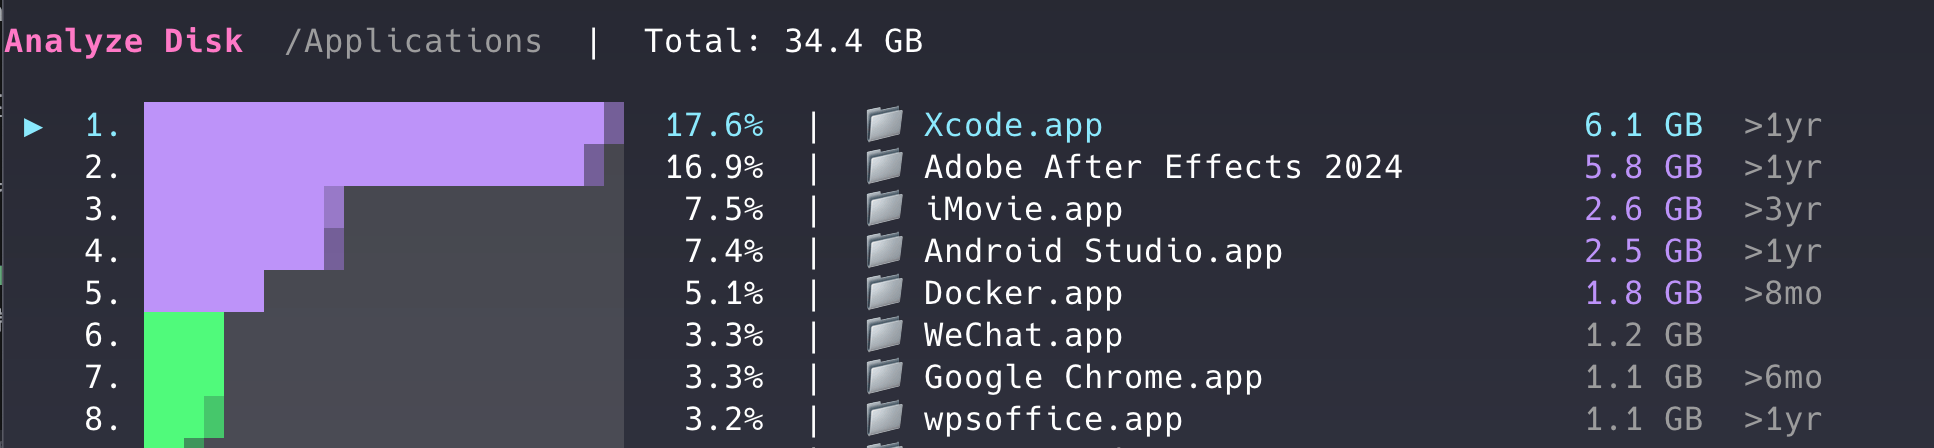
Task: Click the Analyze Disk title
Action: click(x=124, y=41)
